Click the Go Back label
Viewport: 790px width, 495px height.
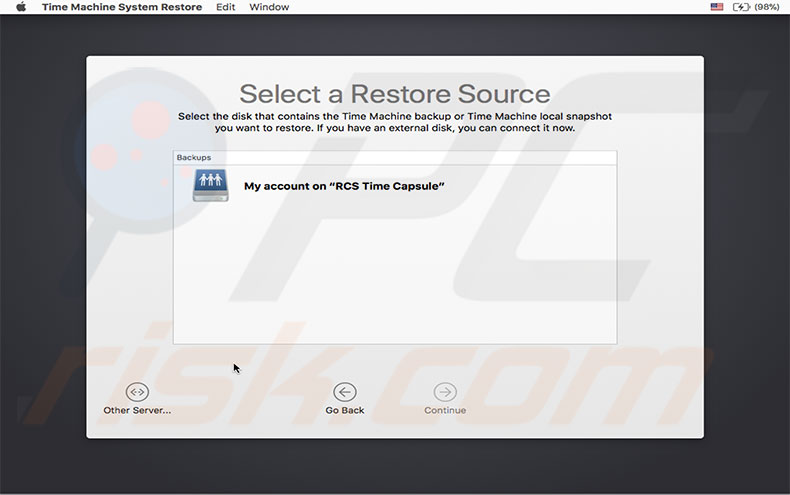coord(345,410)
